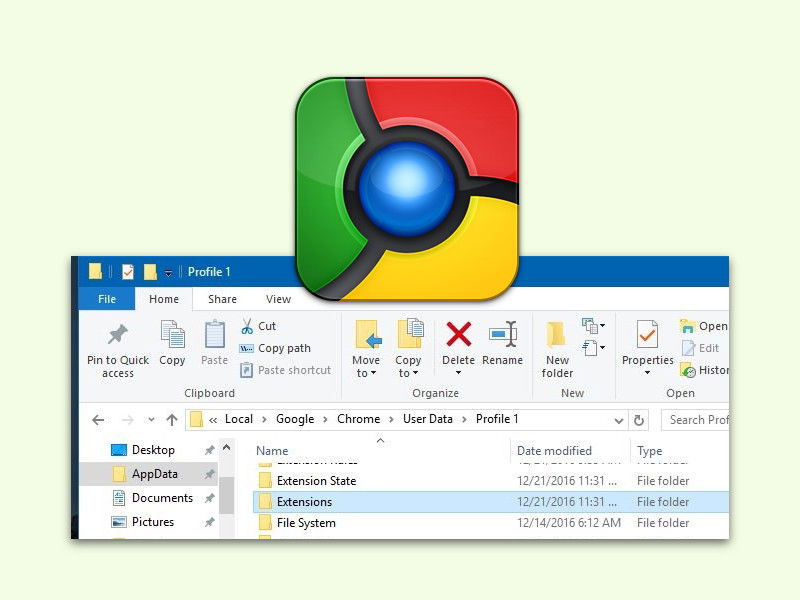Go up one folder level
This screenshot has width=800, height=600.
click(x=172, y=420)
